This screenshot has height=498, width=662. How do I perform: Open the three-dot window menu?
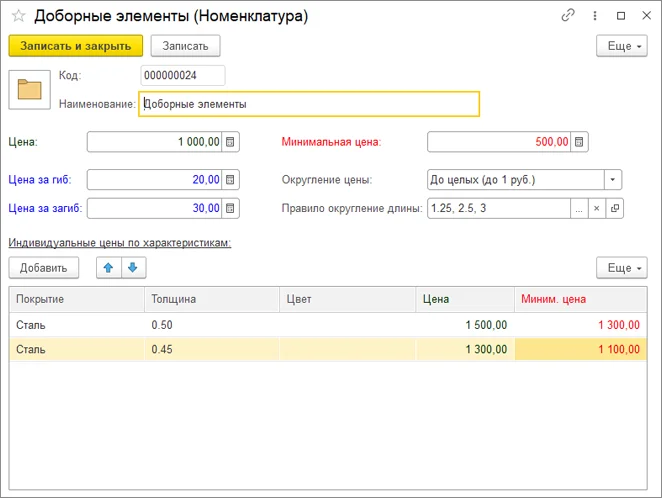[x=595, y=16]
